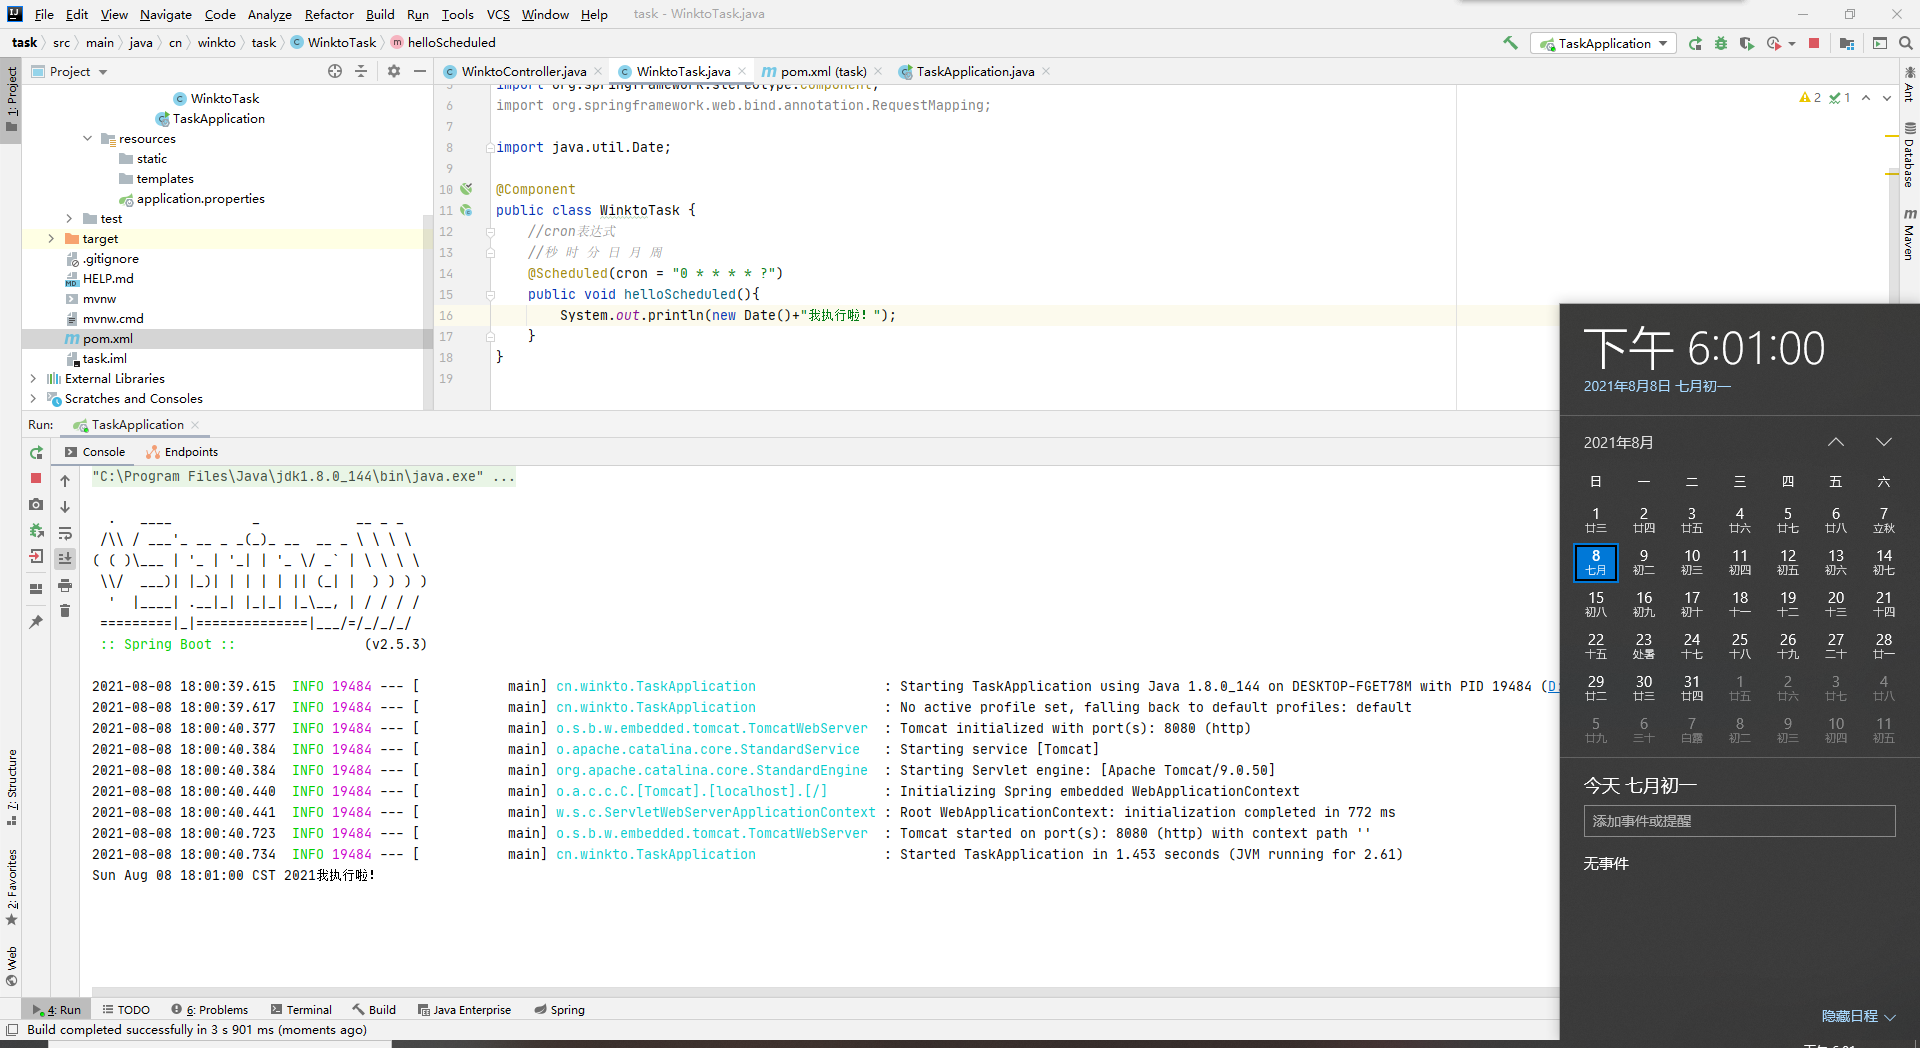Click the 添加事件或提醒 event input field
Viewport: 1920px width, 1048px height.
1739,821
